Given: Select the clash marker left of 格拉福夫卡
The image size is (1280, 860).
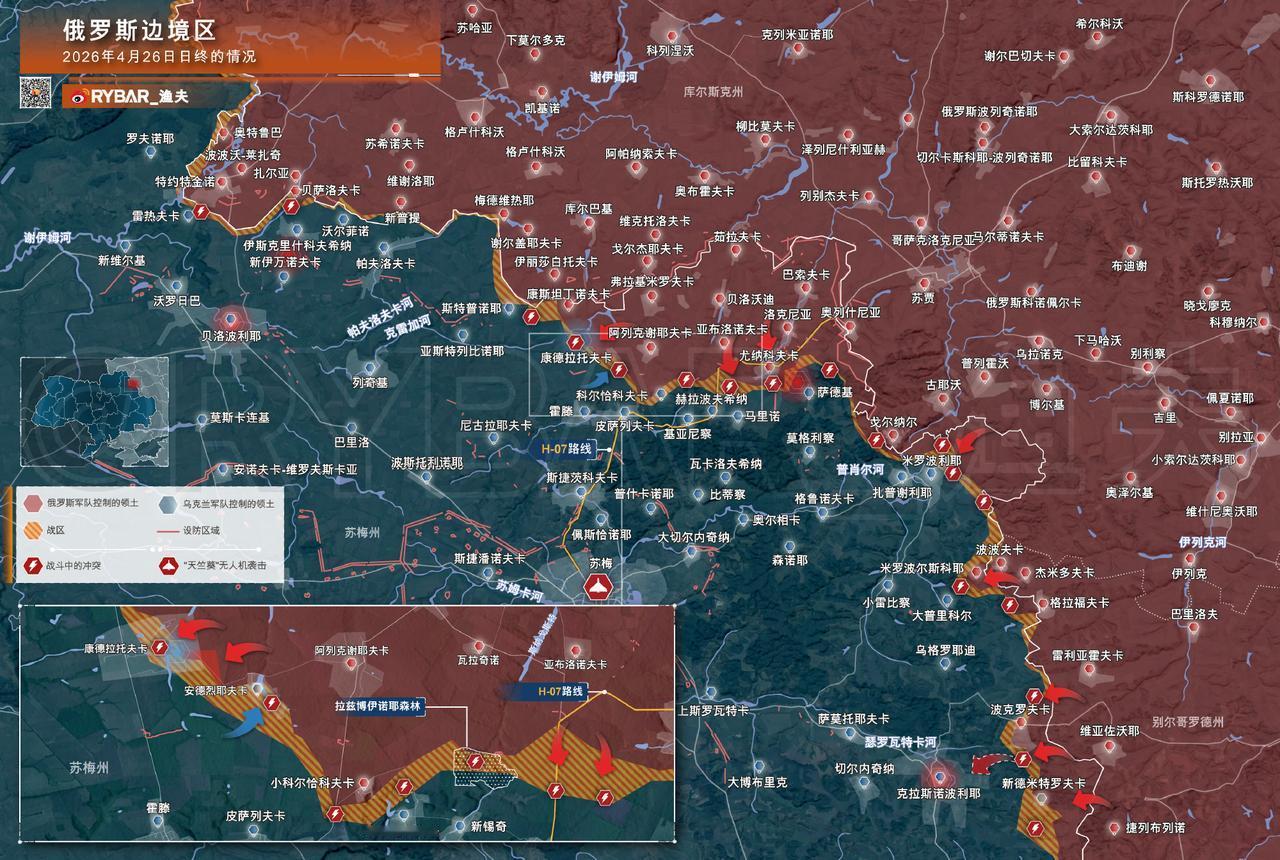Looking at the screenshot, I should (1010, 604).
